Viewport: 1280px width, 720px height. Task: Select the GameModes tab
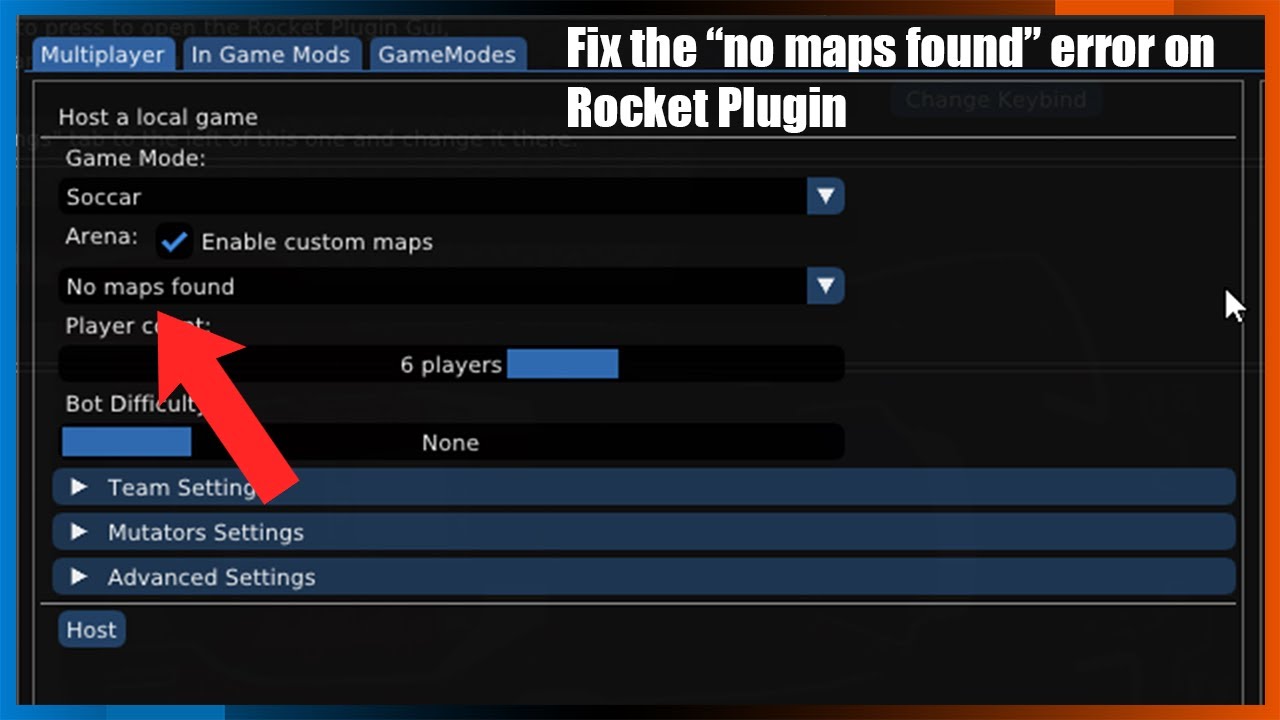(447, 54)
